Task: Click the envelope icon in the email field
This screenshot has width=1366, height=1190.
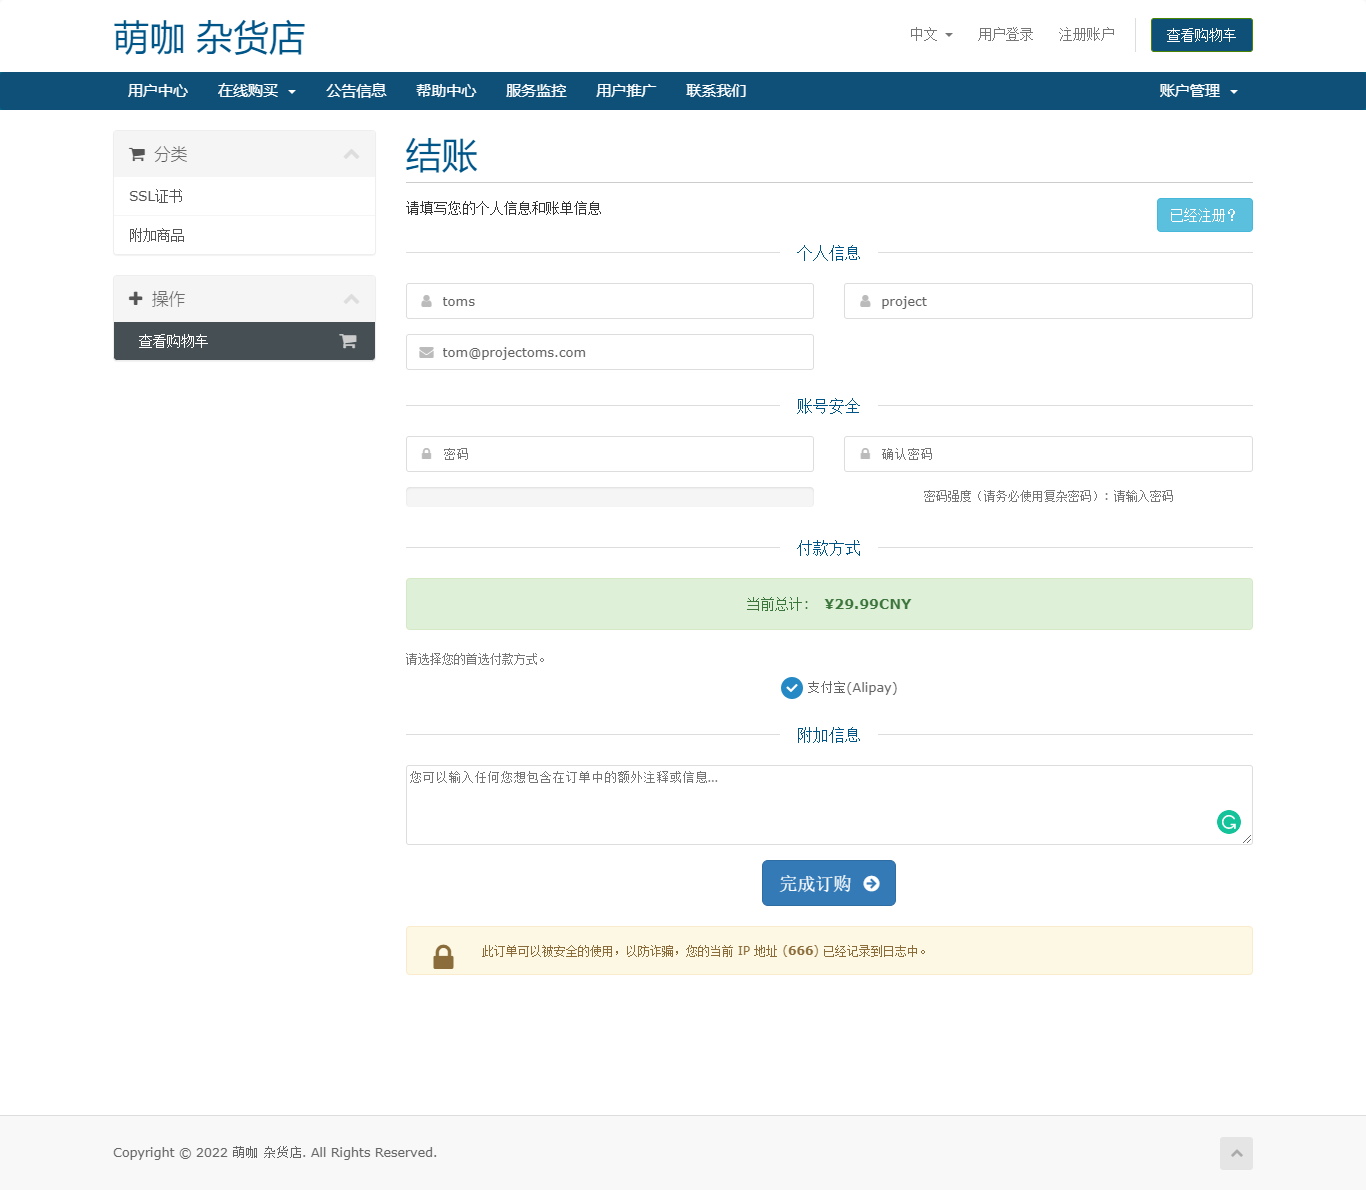Action: (427, 352)
